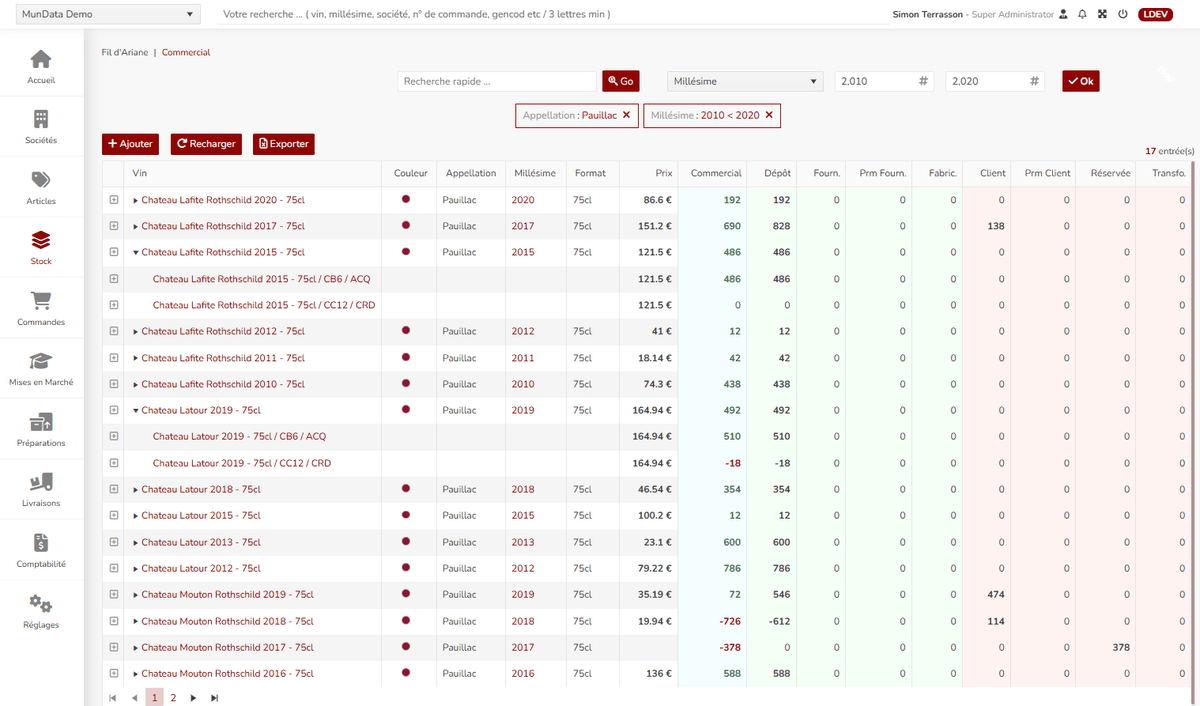1200x706 pixels.
Task: Click plus box on Chateau Latour 2018 row
Action: [x=114, y=489]
